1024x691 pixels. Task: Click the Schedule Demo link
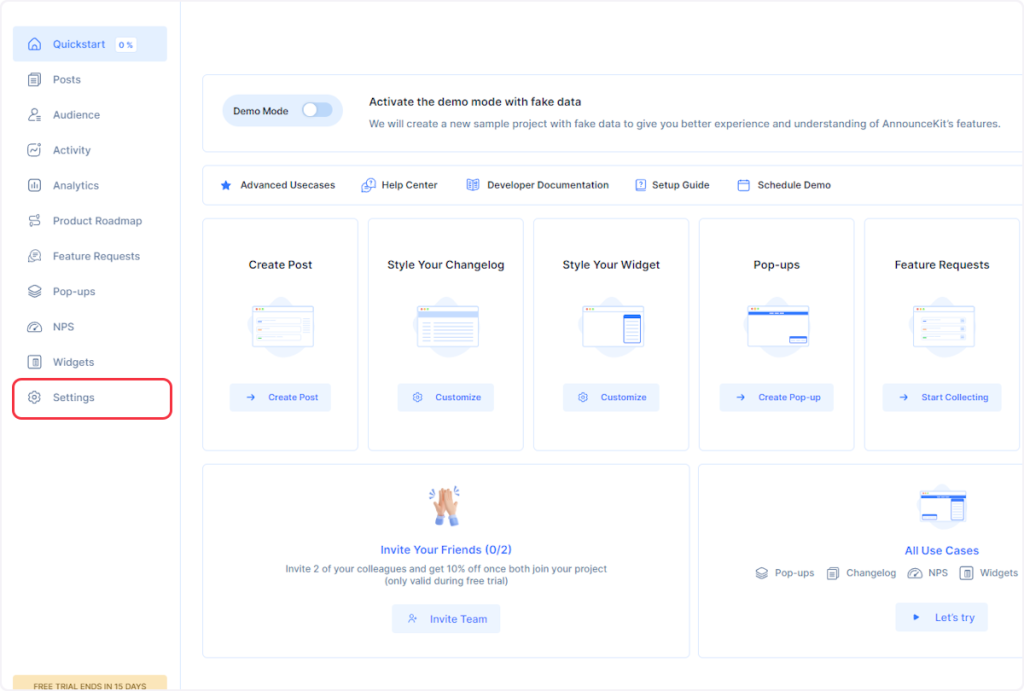coord(784,185)
